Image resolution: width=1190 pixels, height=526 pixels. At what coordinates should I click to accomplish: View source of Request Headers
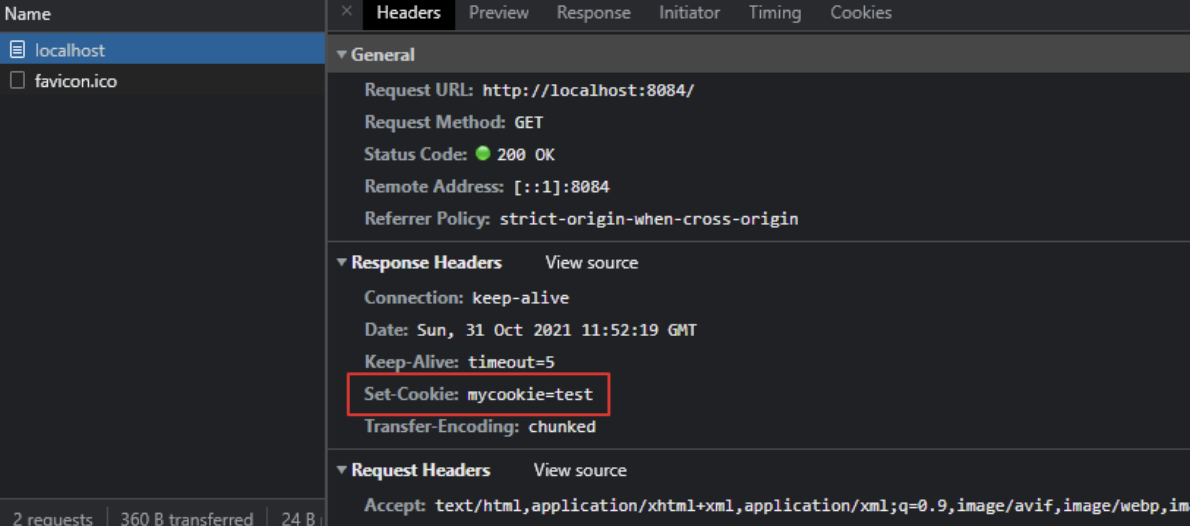[580, 471]
